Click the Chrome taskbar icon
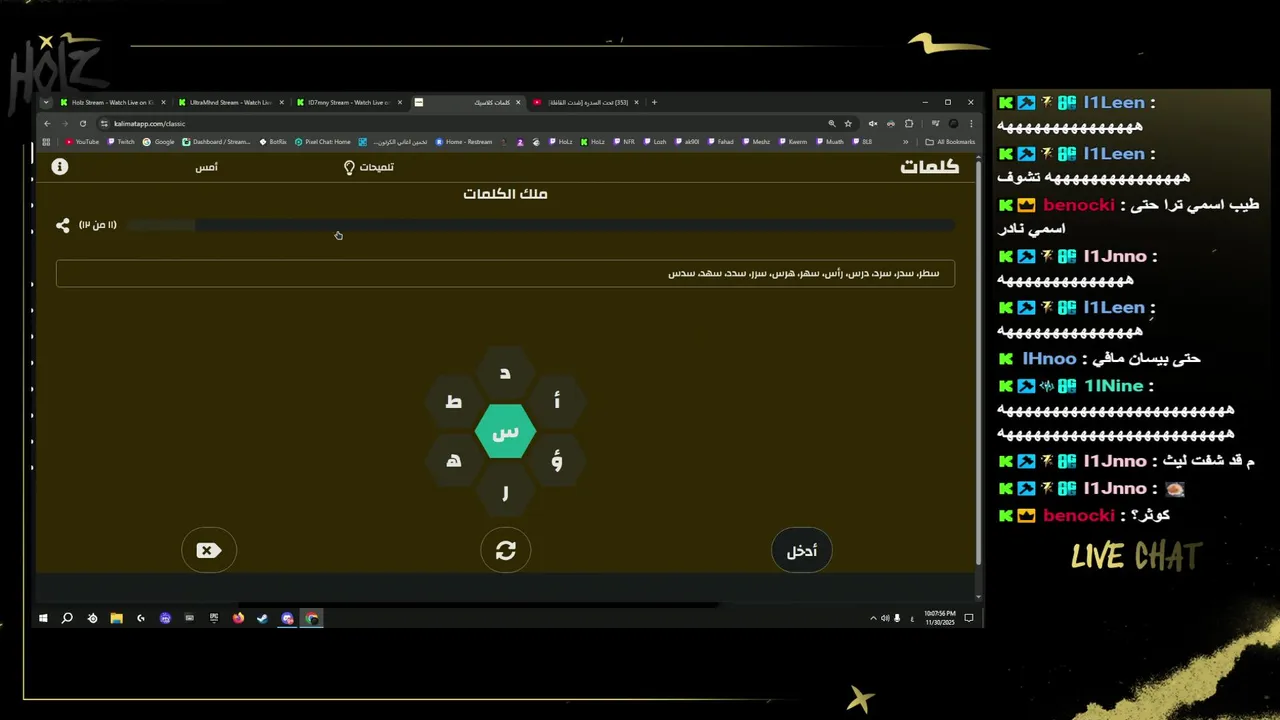 click(312, 618)
